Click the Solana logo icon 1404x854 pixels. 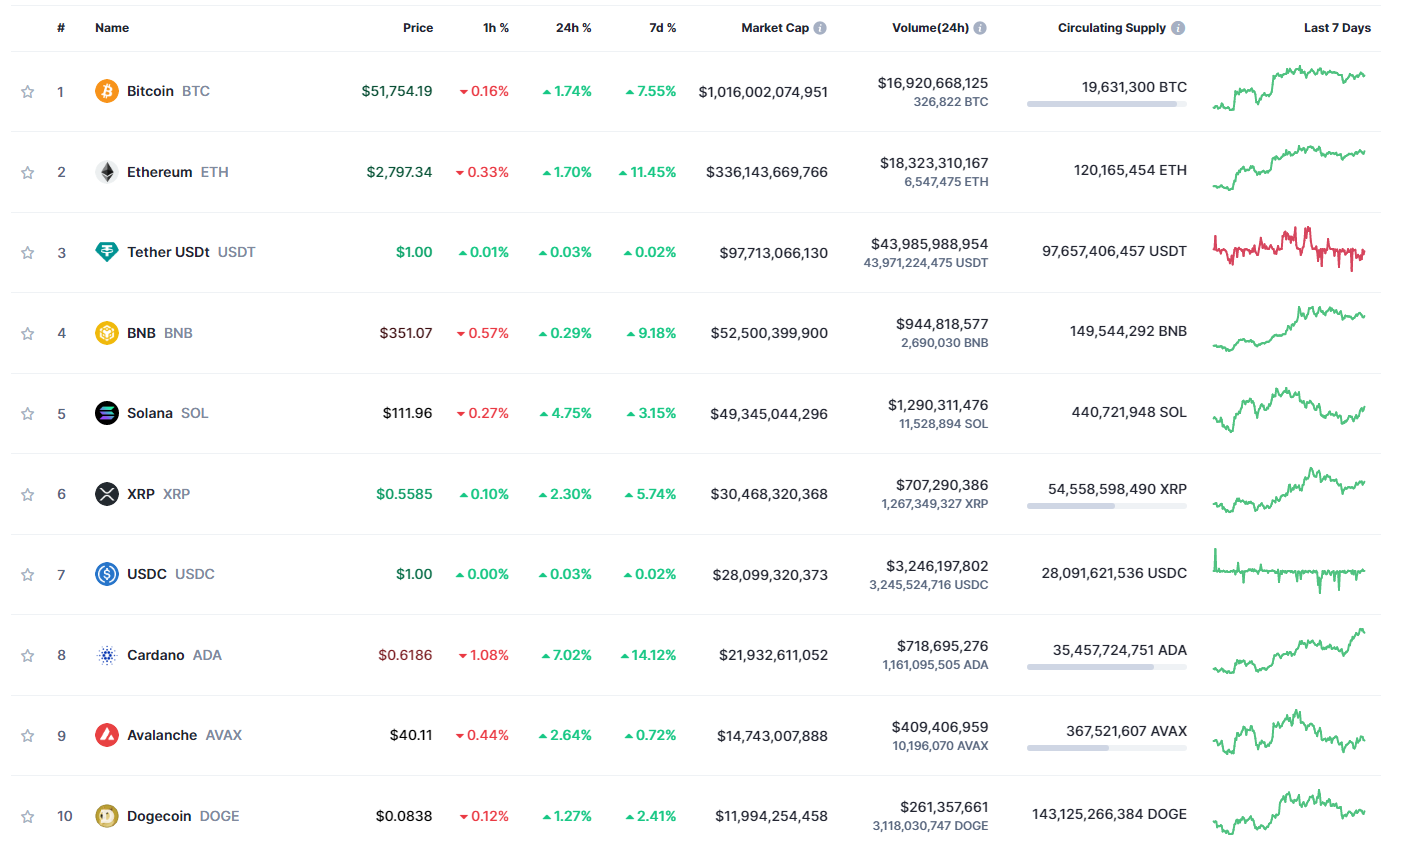coord(106,413)
